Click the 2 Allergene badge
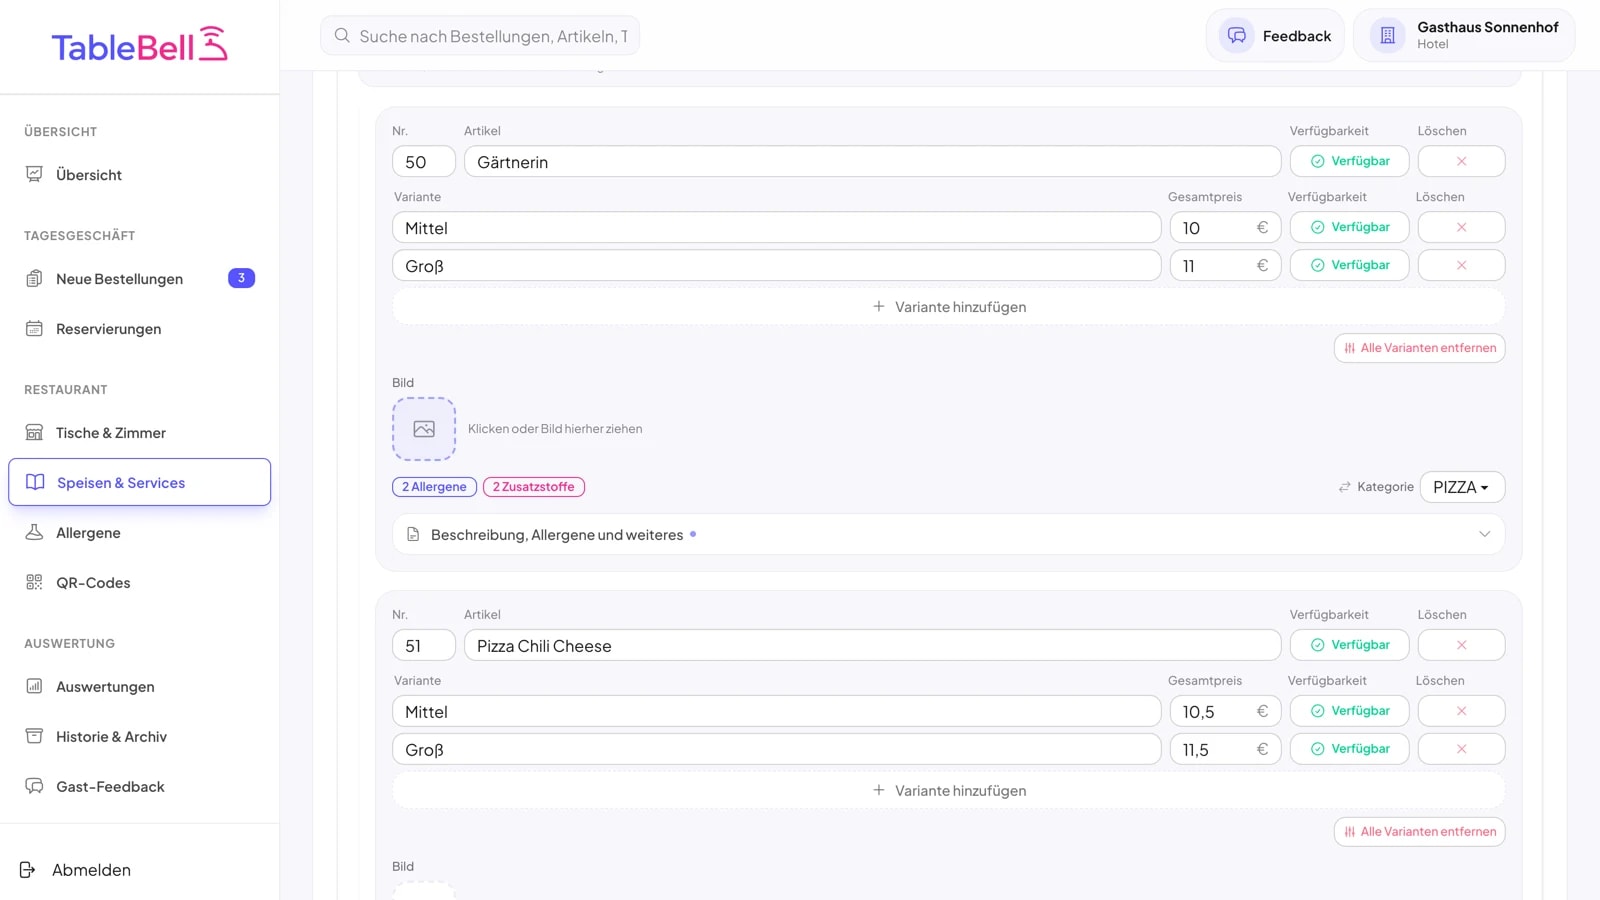The width and height of the screenshot is (1600, 900). click(434, 487)
